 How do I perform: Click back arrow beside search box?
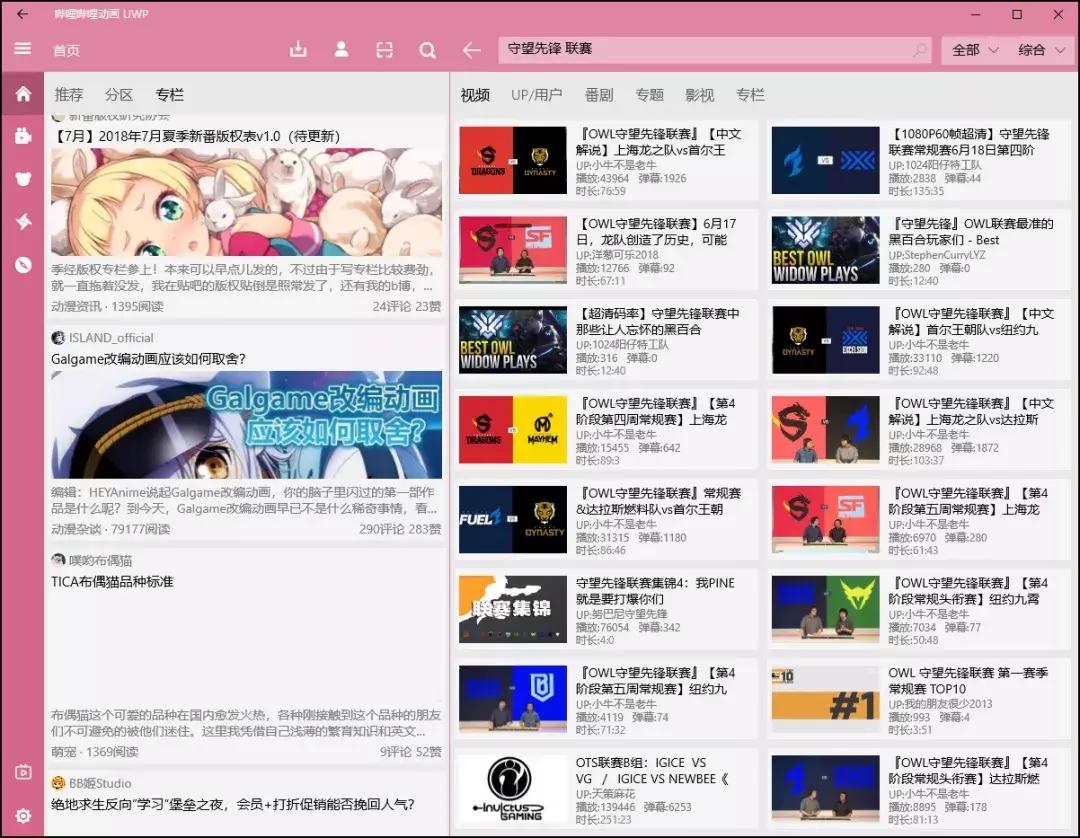pyautogui.click(x=472, y=50)
